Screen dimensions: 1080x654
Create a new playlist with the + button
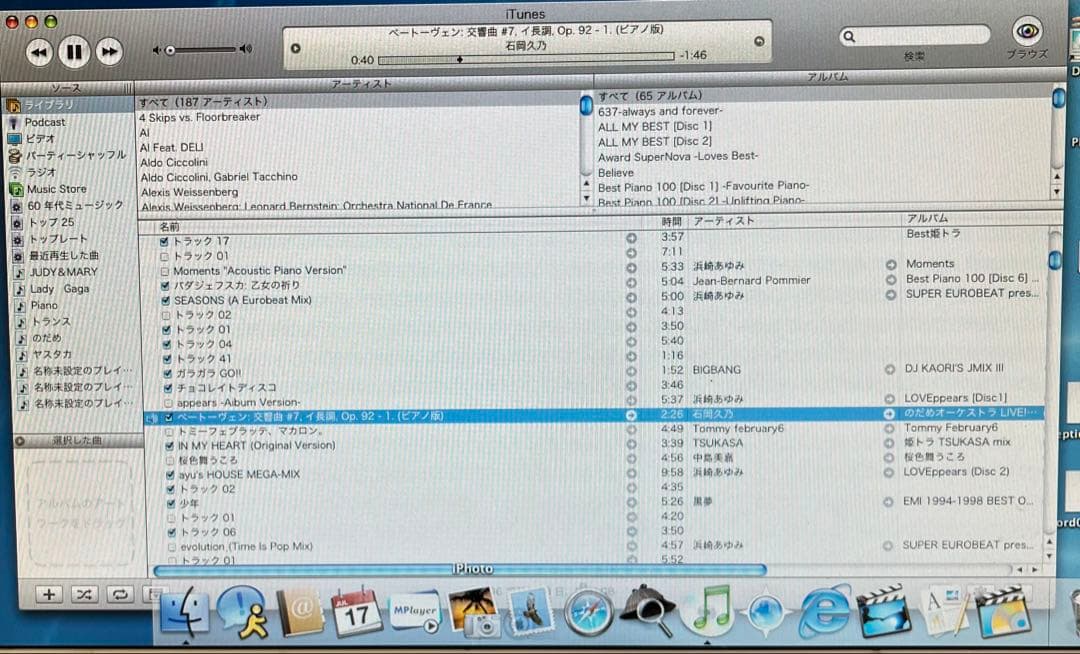[x=48, y=595]
